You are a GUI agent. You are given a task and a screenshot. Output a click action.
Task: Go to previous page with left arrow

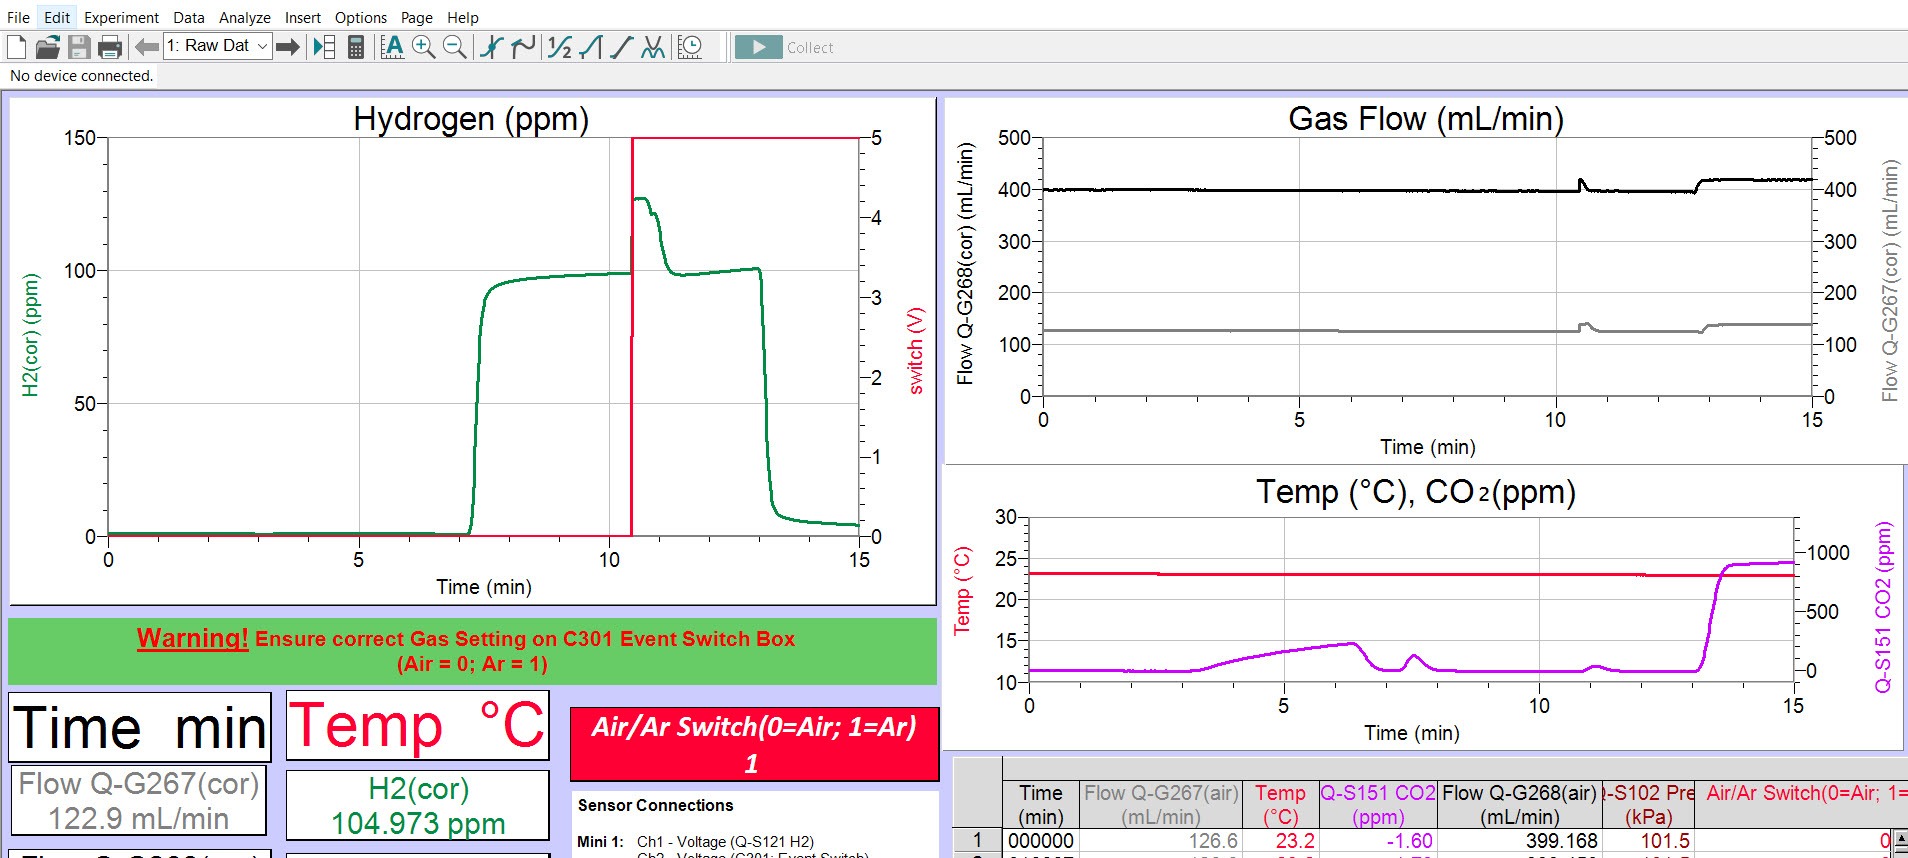coord(147,47)
